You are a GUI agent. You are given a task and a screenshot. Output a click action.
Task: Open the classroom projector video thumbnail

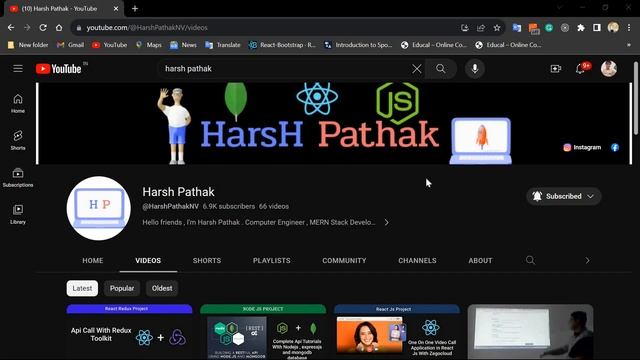coord(531,332)
